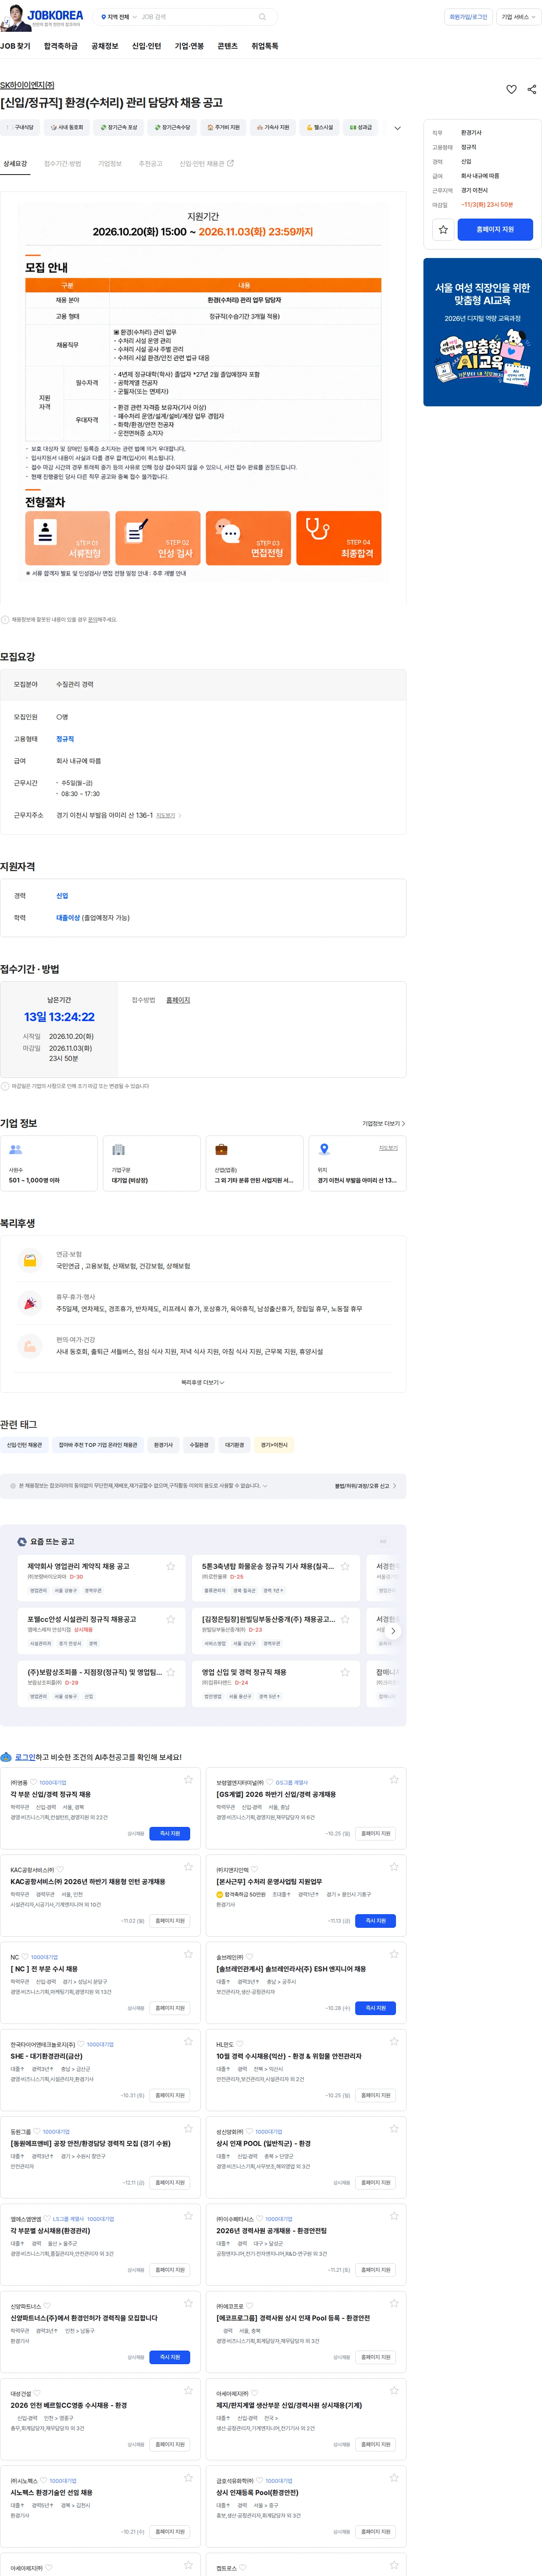
Task: Toggle heart next to 솔브레인 company name
Action: coord(249,1956)
